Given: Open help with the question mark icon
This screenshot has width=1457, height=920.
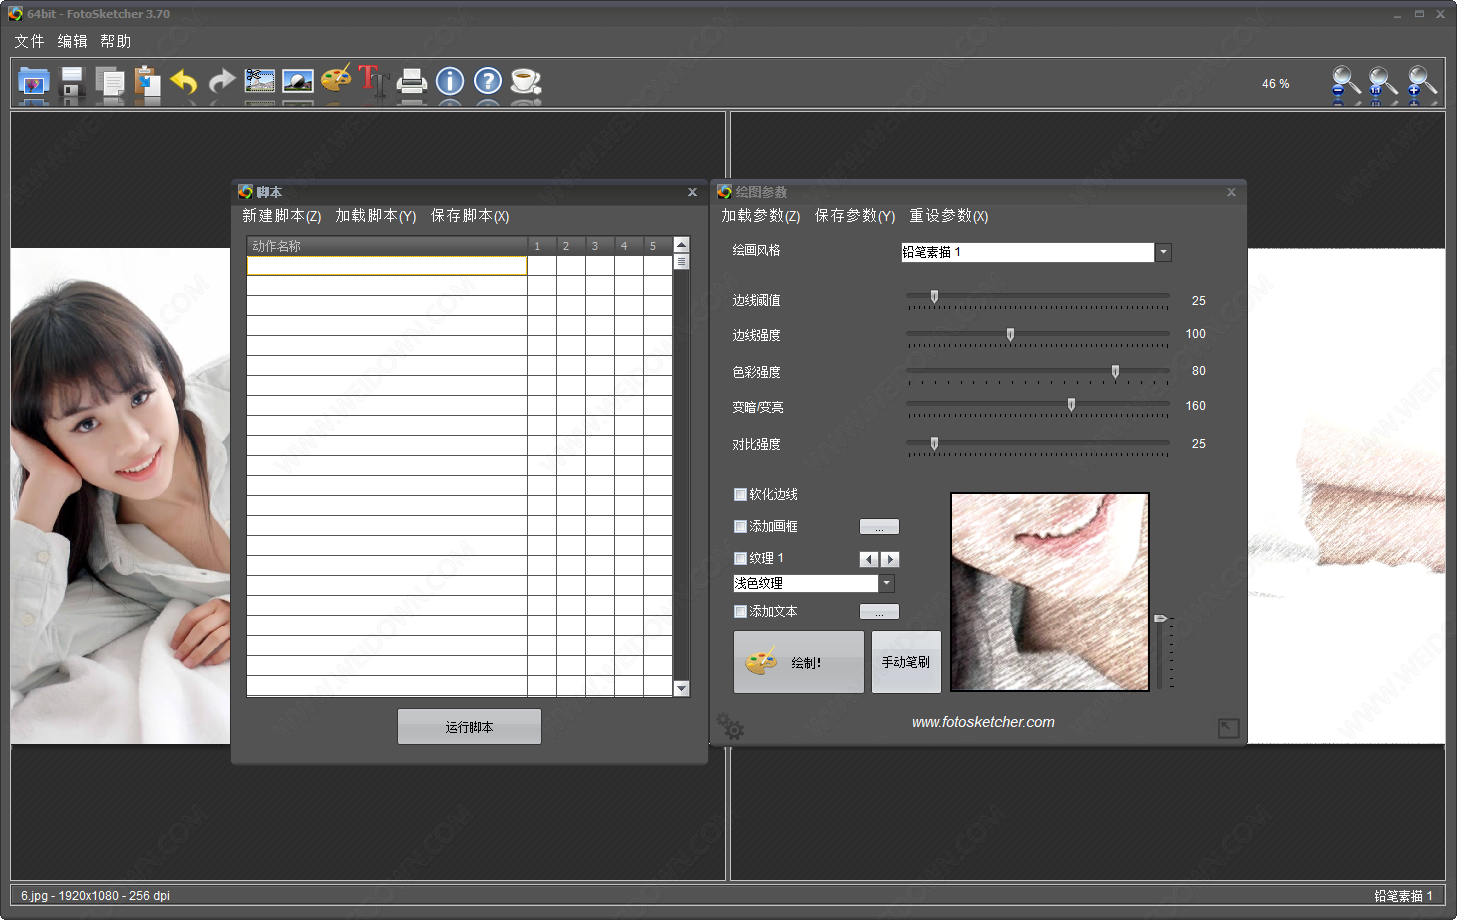Looking at the screenshot, I should (x=488, y=81).
